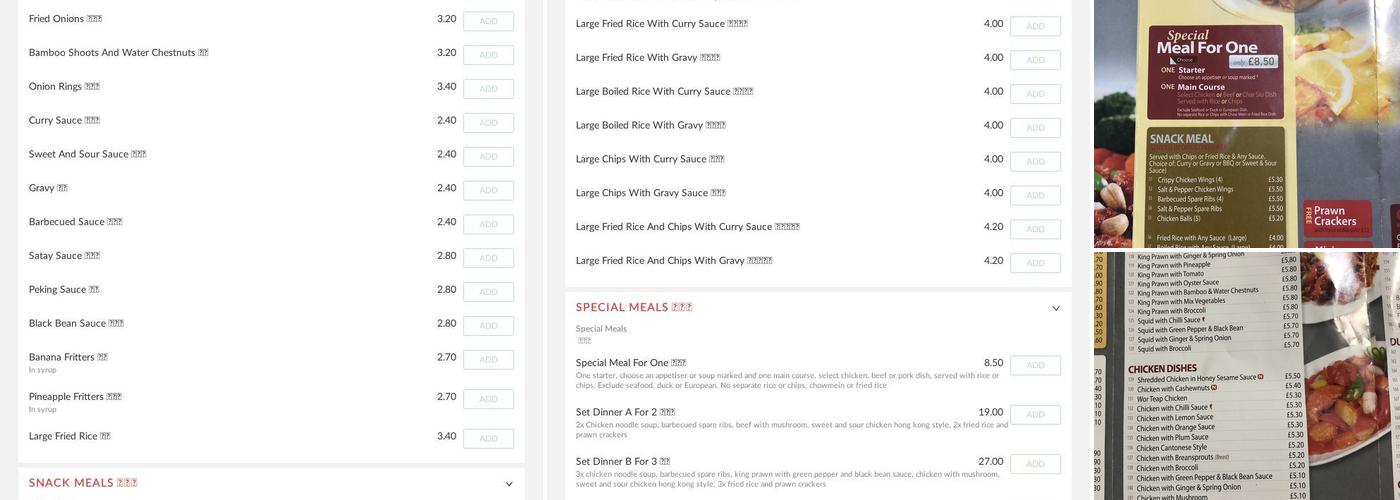The width and height of the screenshot is (1400, 500).
Task: Add Large Fried Rice With Gravy
Action: 1035,60
